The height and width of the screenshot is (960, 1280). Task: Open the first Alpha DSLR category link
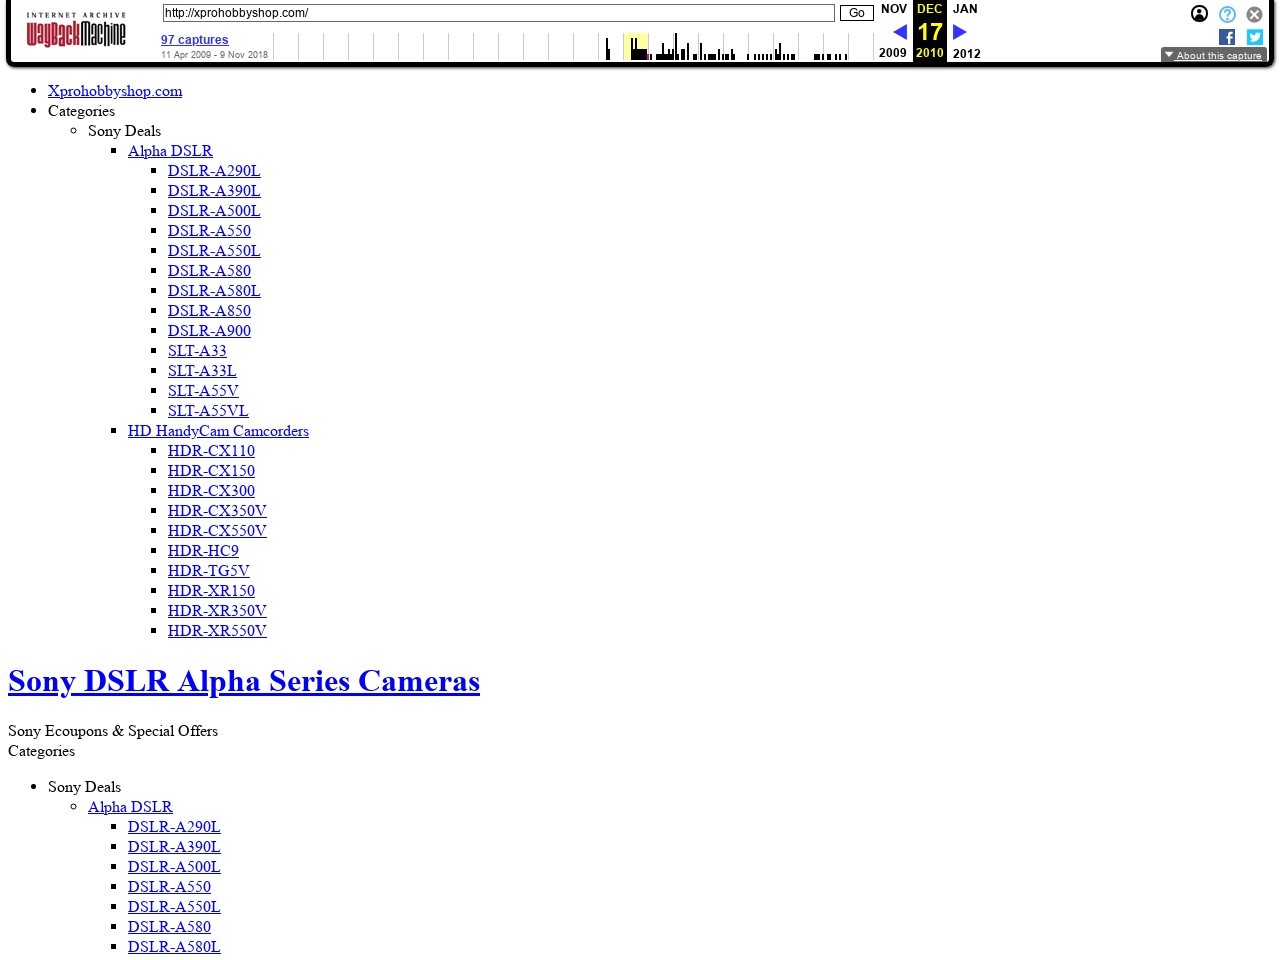point(170,151)
